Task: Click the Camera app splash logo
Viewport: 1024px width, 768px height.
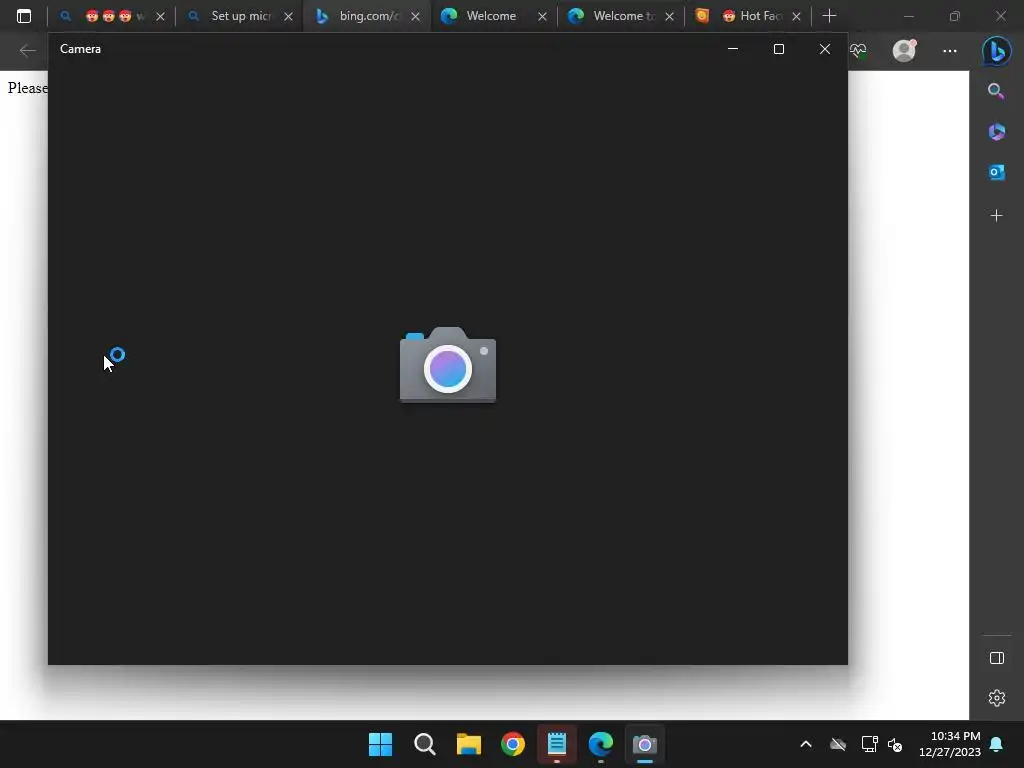Action: coord(448,364)
